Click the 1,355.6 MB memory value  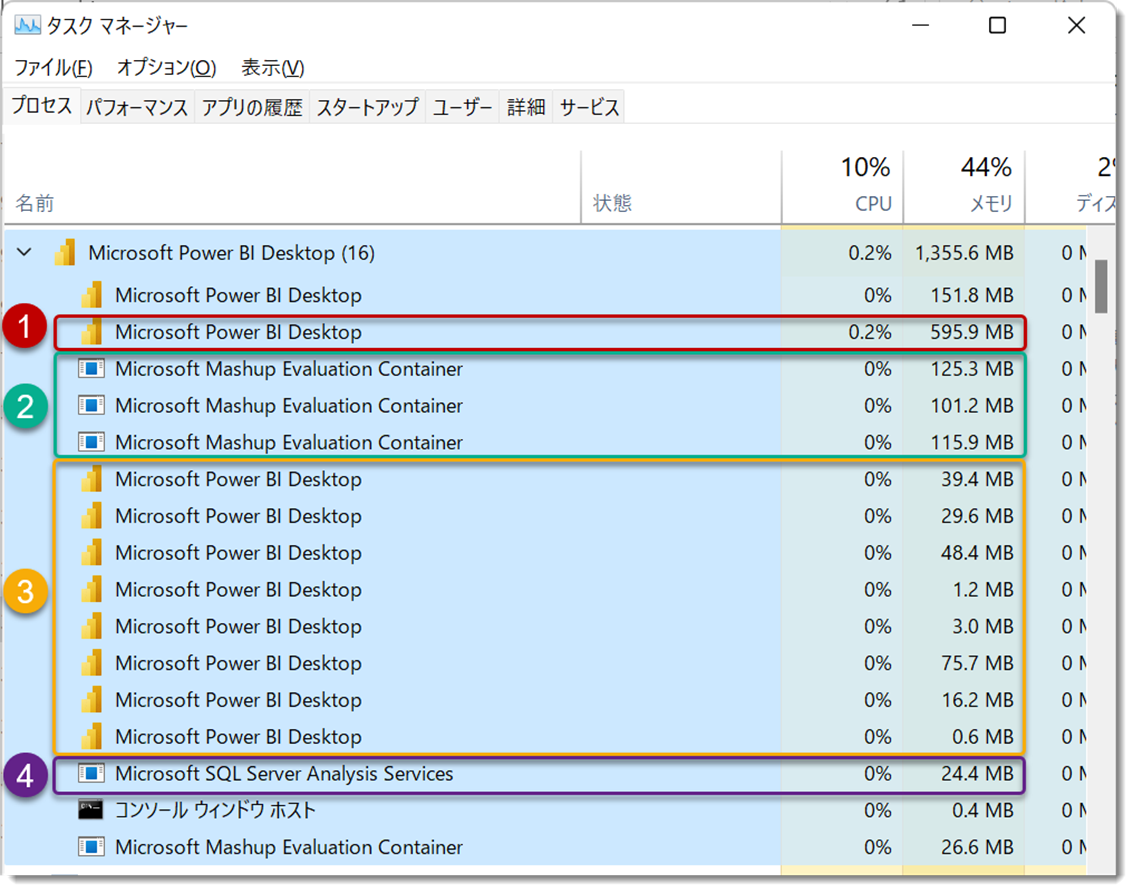(964, 253)
